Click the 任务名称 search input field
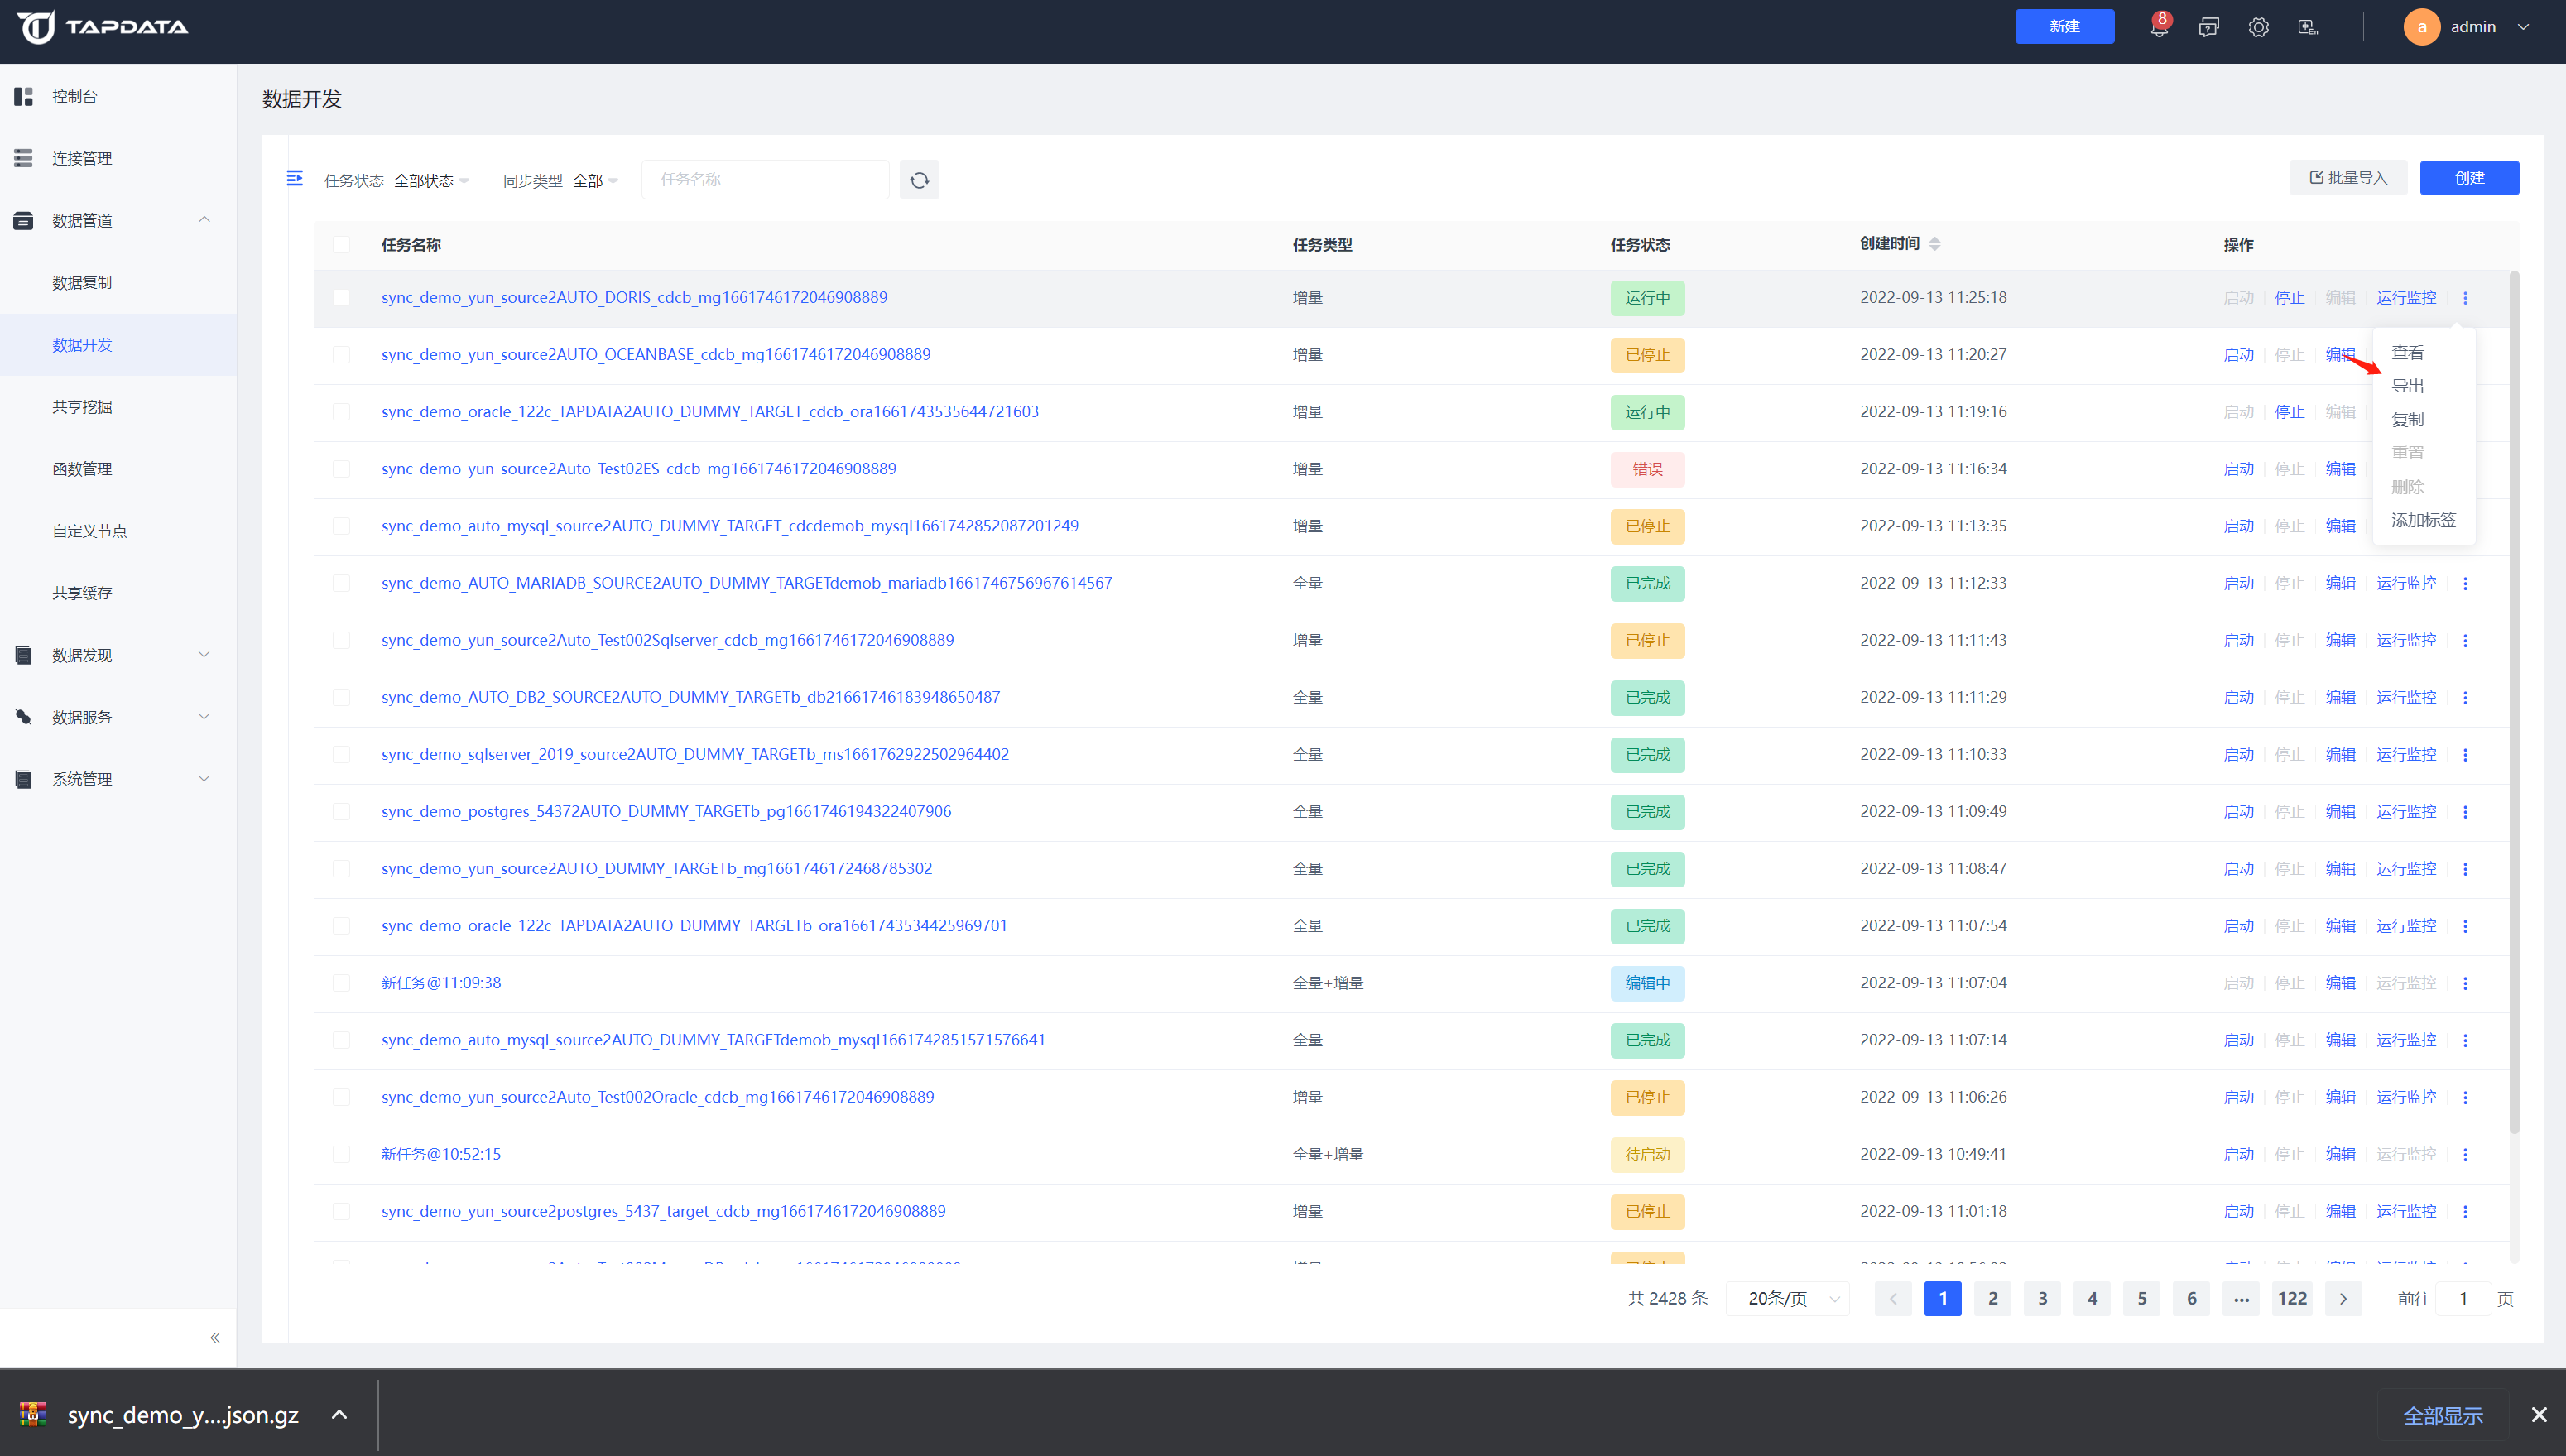 [x=765, y=180]
